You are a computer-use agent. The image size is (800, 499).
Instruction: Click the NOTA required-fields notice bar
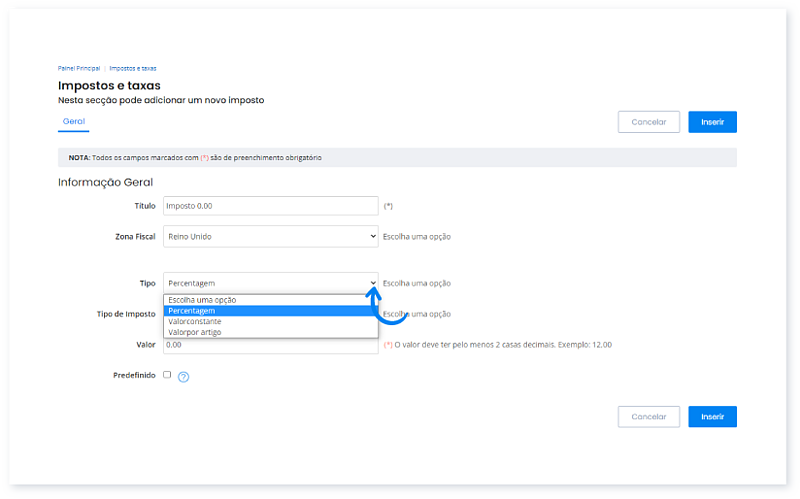397,158
